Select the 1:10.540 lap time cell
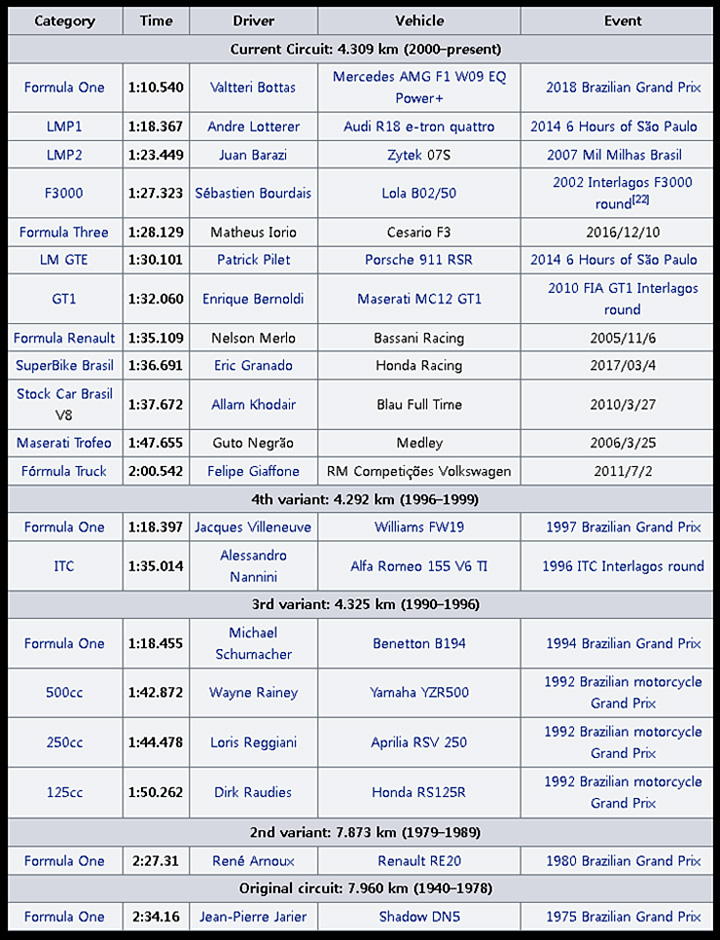 (156, 88)
